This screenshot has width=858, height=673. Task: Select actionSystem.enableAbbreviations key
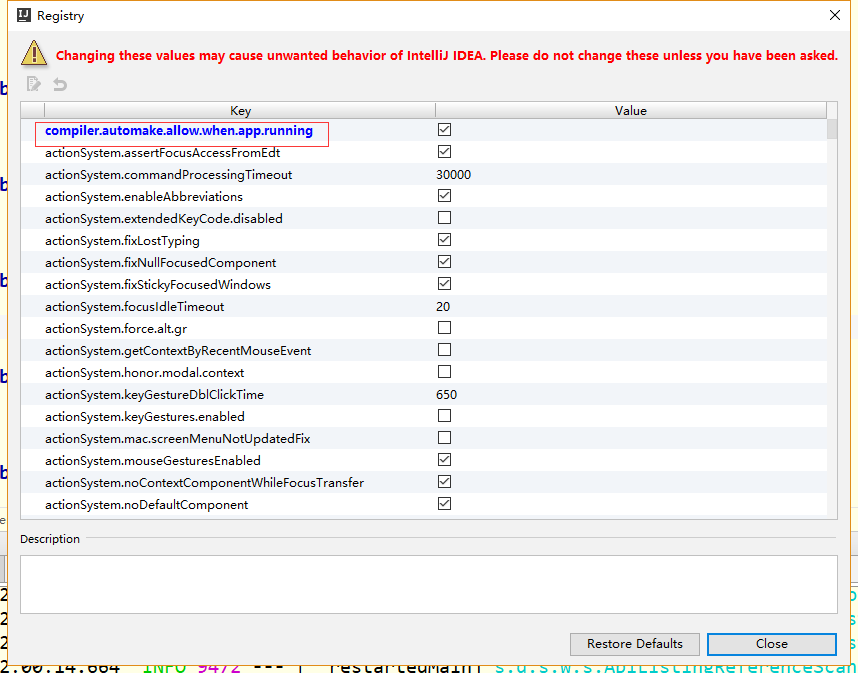click(x=144, y=196)
